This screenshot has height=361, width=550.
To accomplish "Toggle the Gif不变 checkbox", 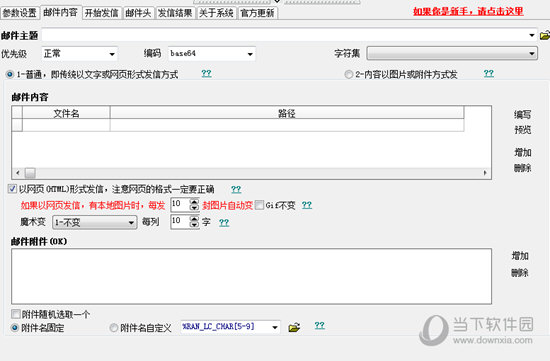I will pyautogui.click(x=259, y=205).
